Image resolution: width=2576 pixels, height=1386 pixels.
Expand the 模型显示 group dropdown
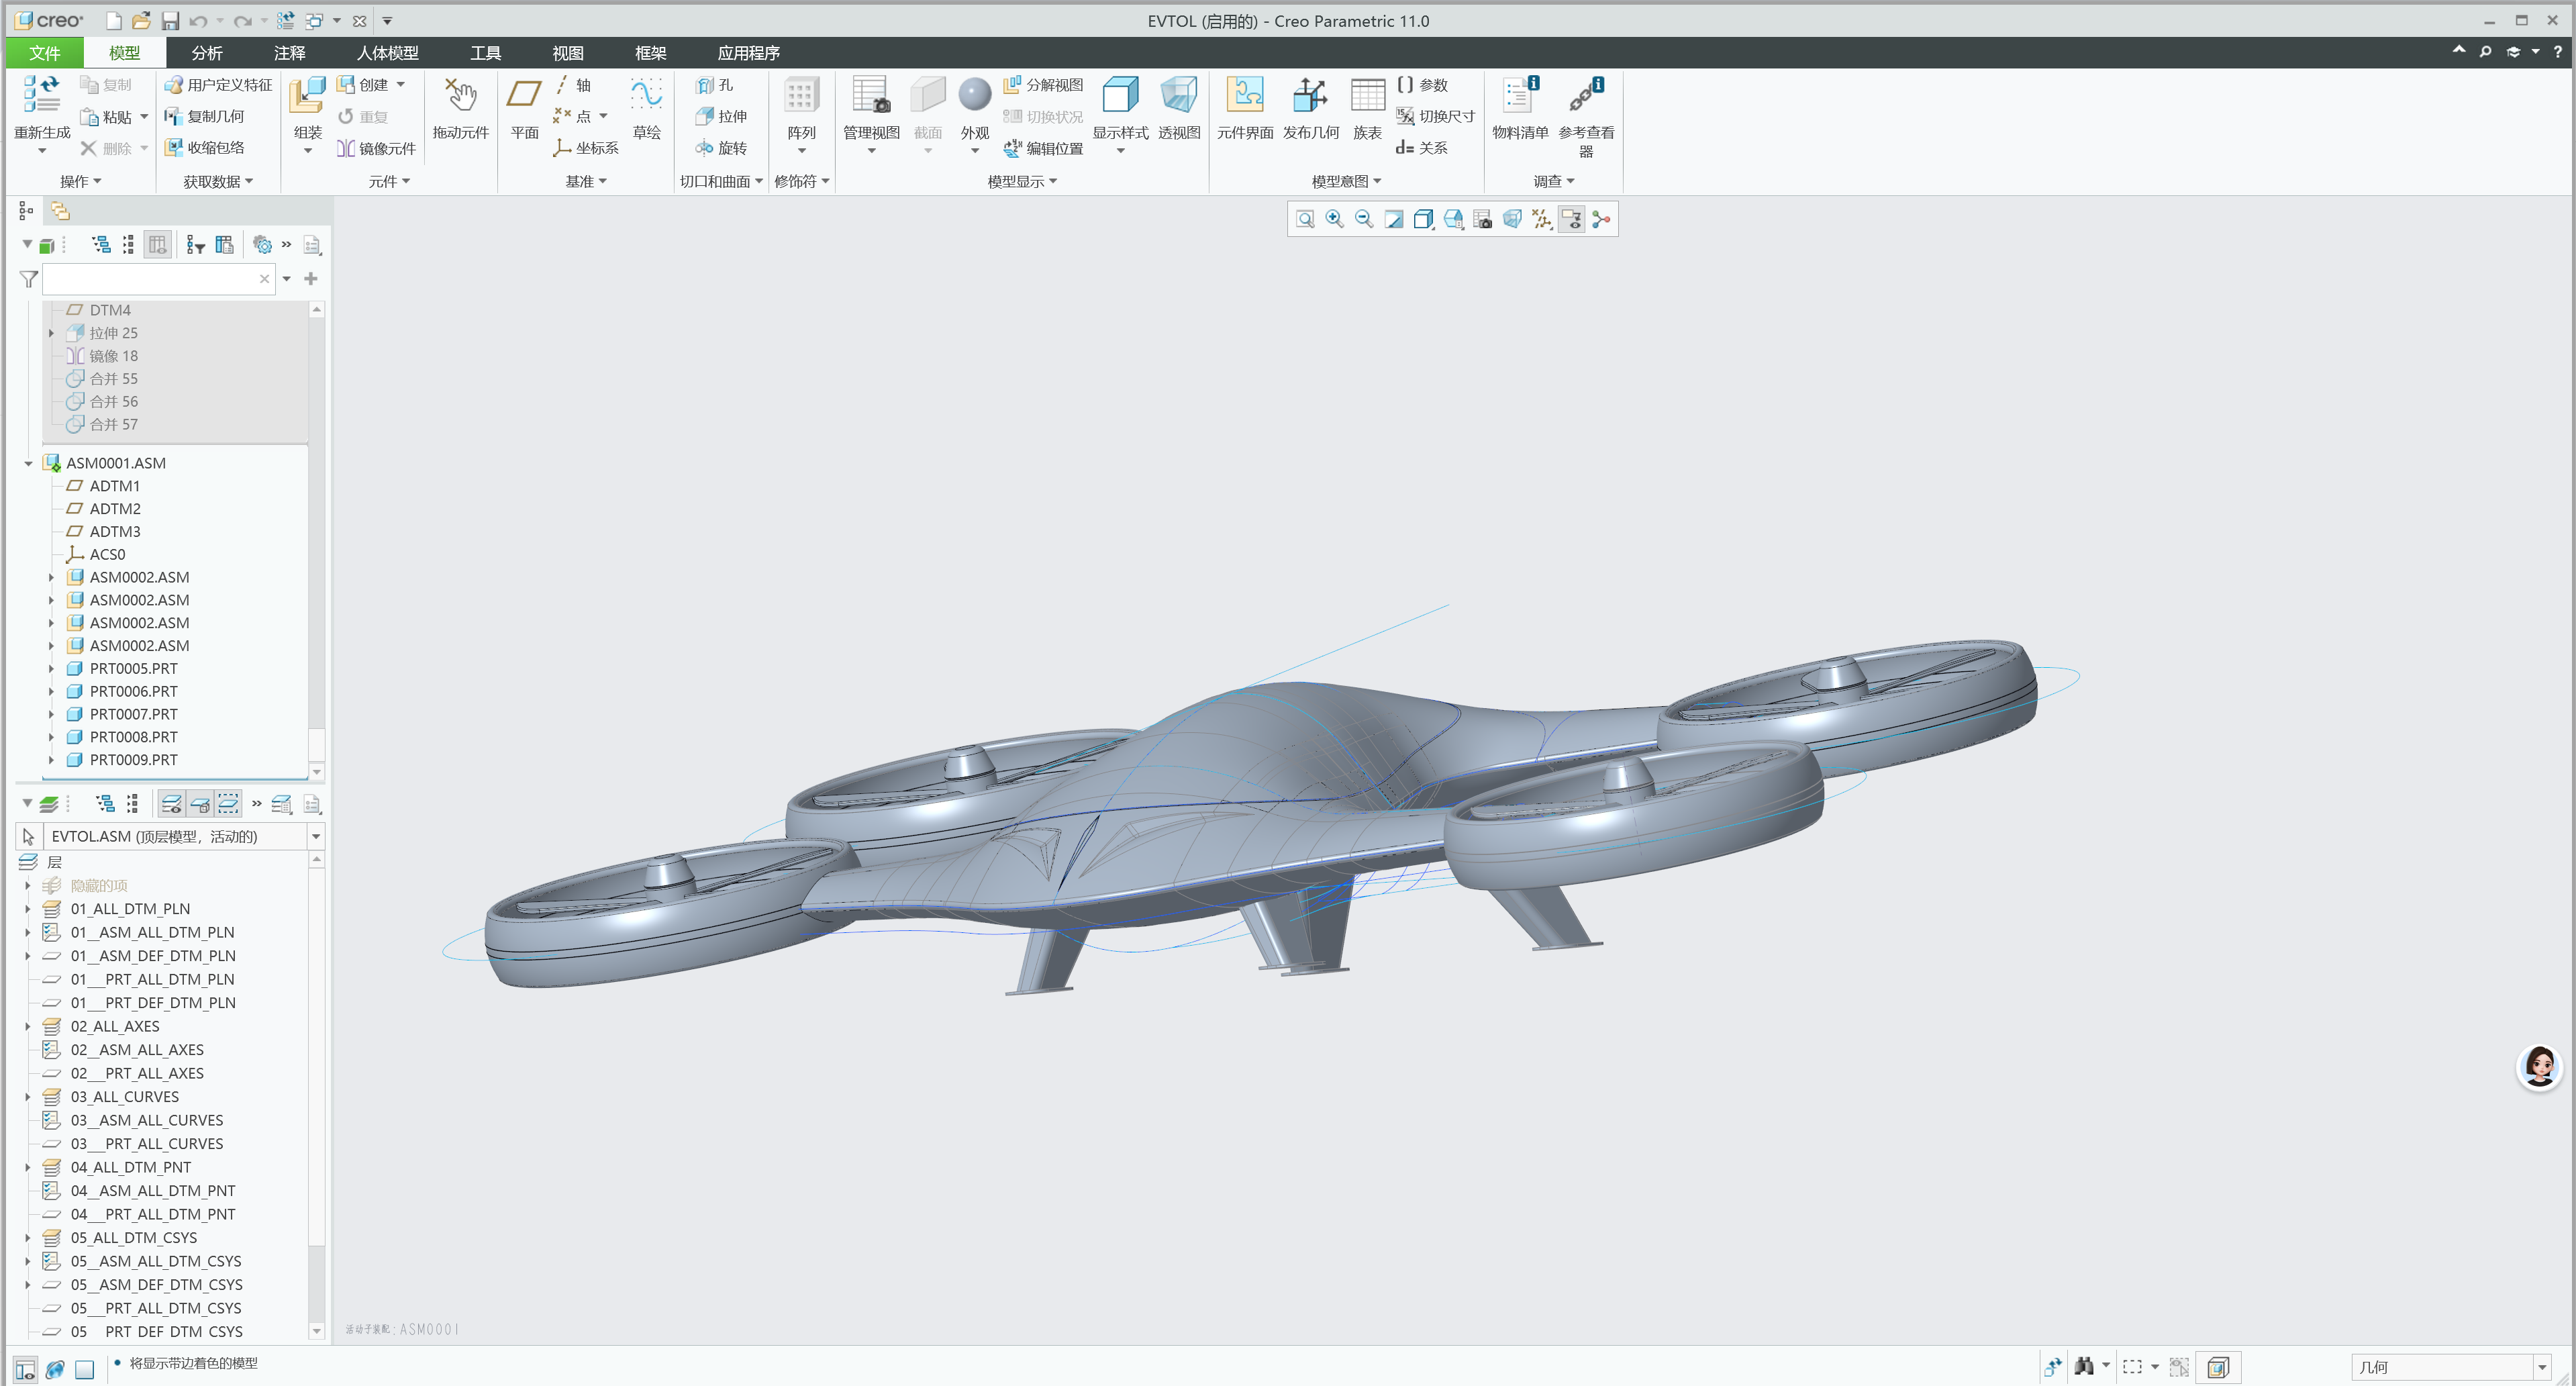click(x=1023, y=181)
